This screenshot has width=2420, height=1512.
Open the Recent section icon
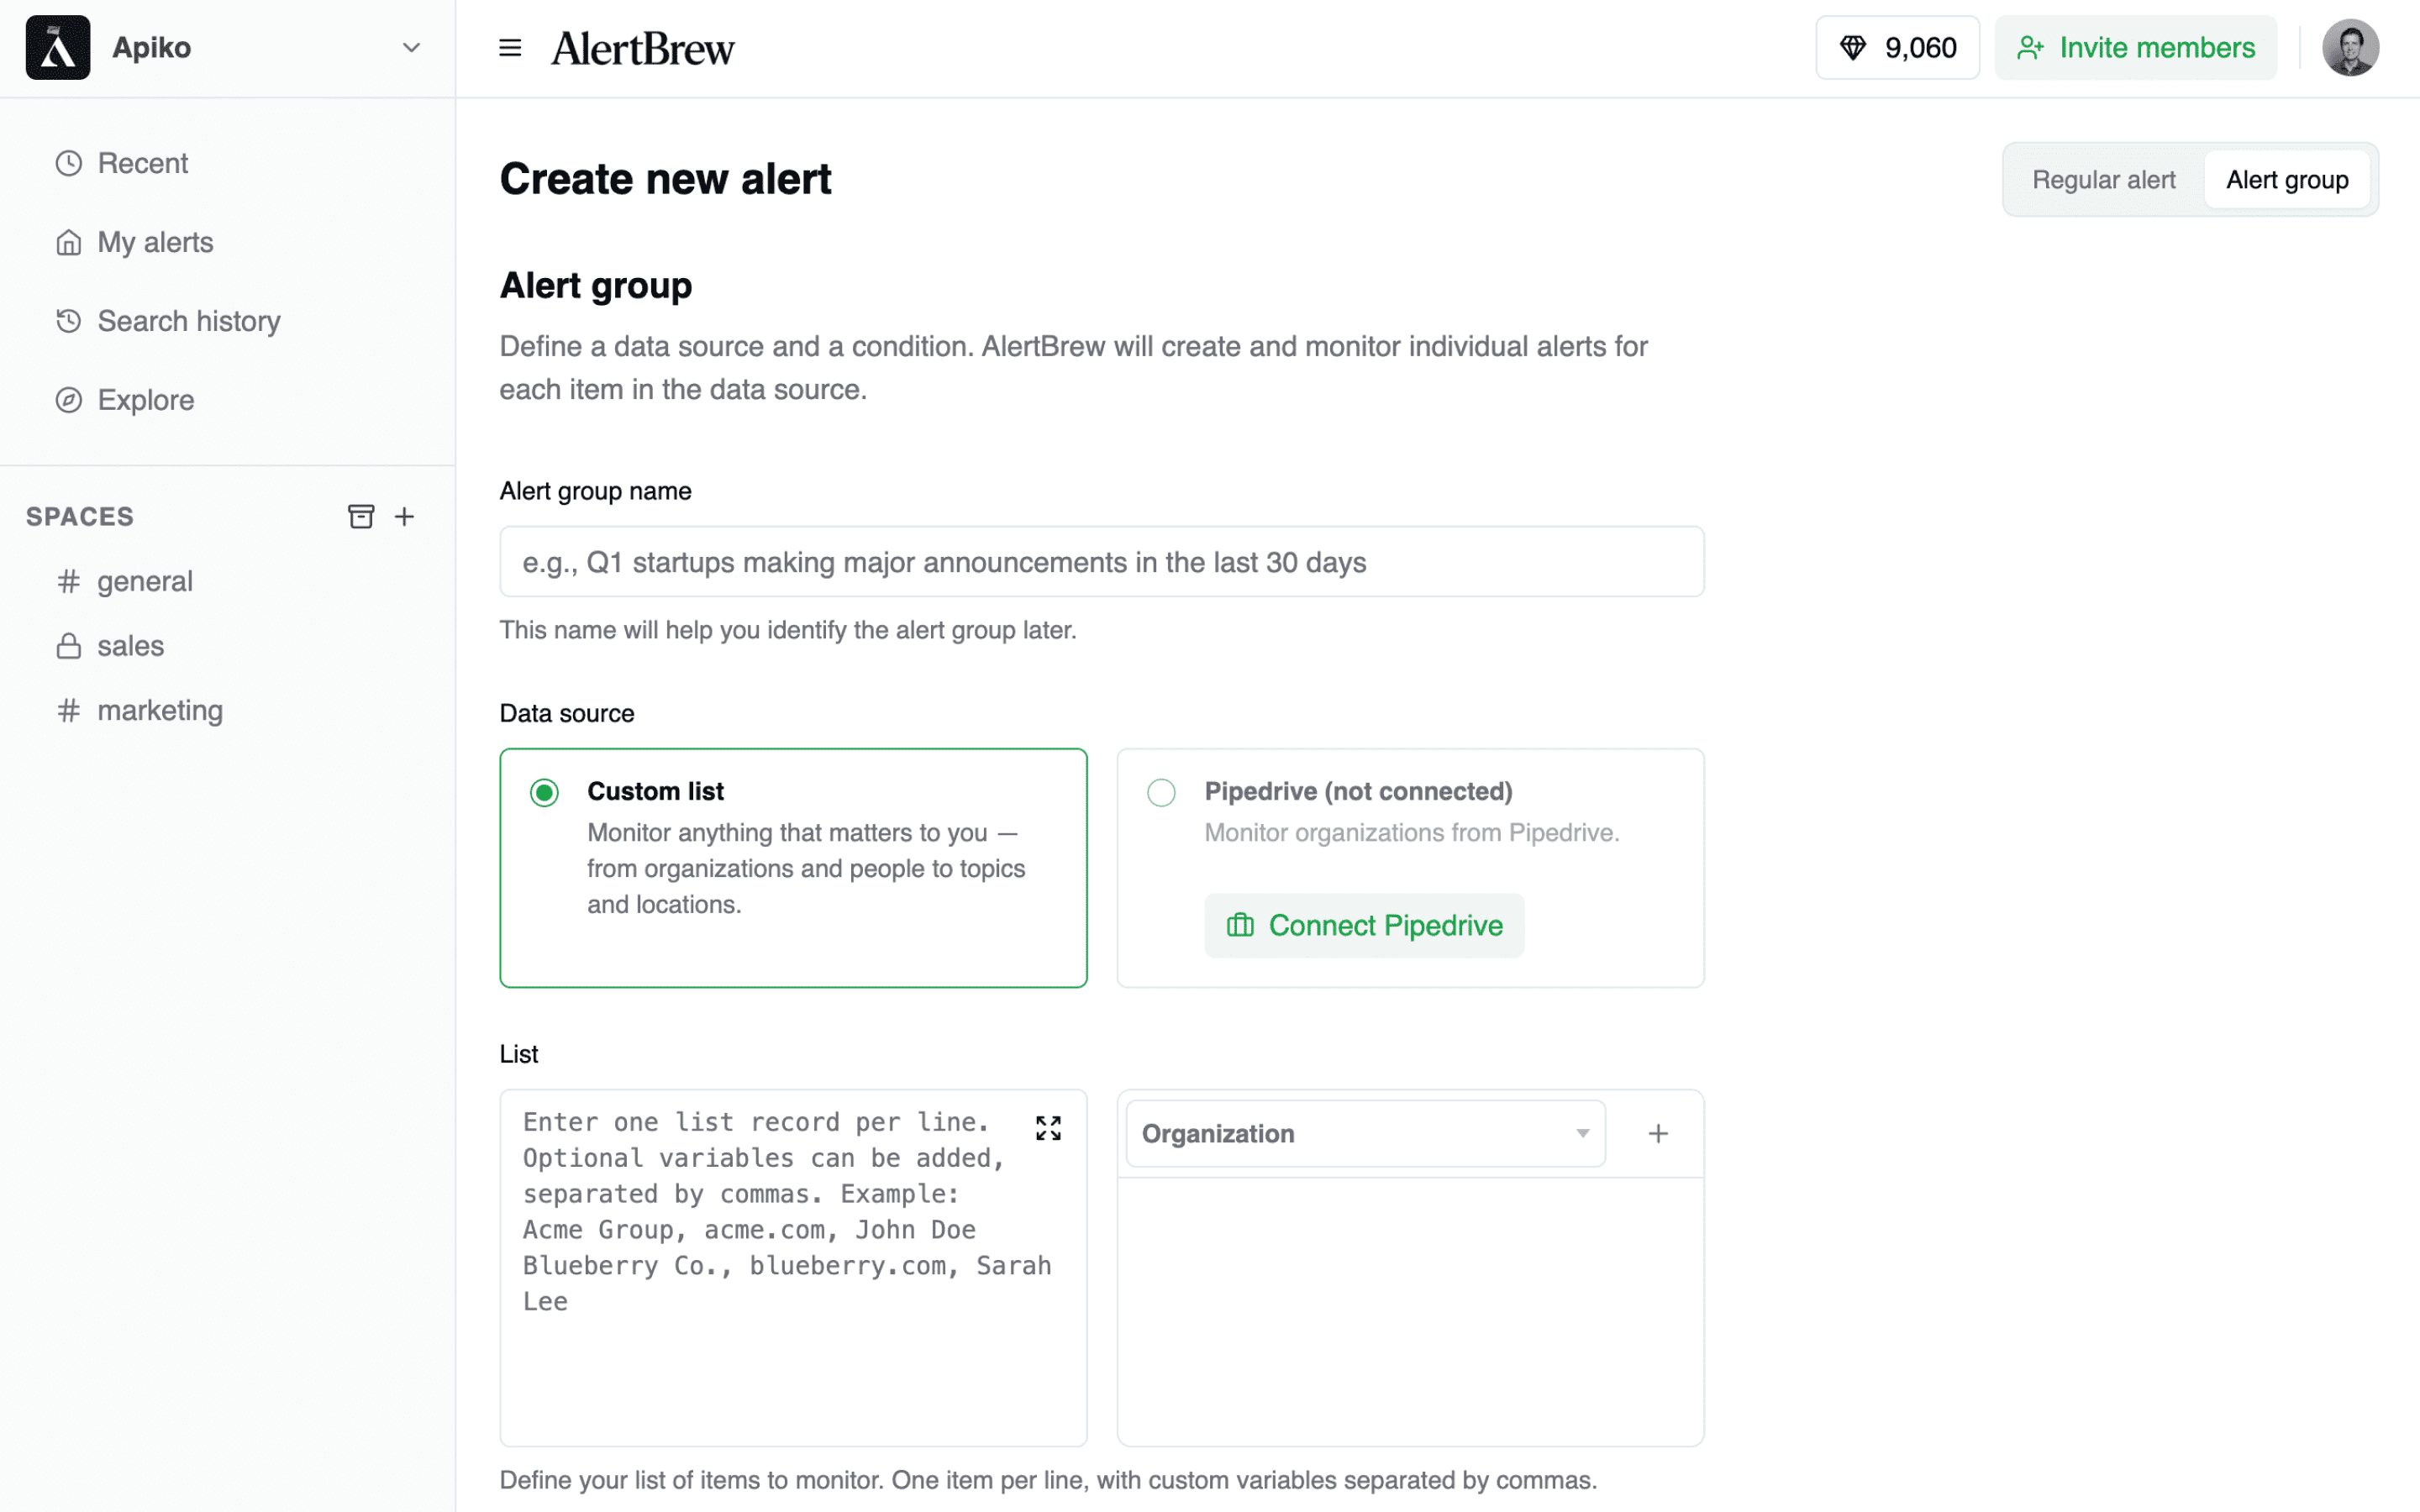pyautogui.click(x=68, y=162)
